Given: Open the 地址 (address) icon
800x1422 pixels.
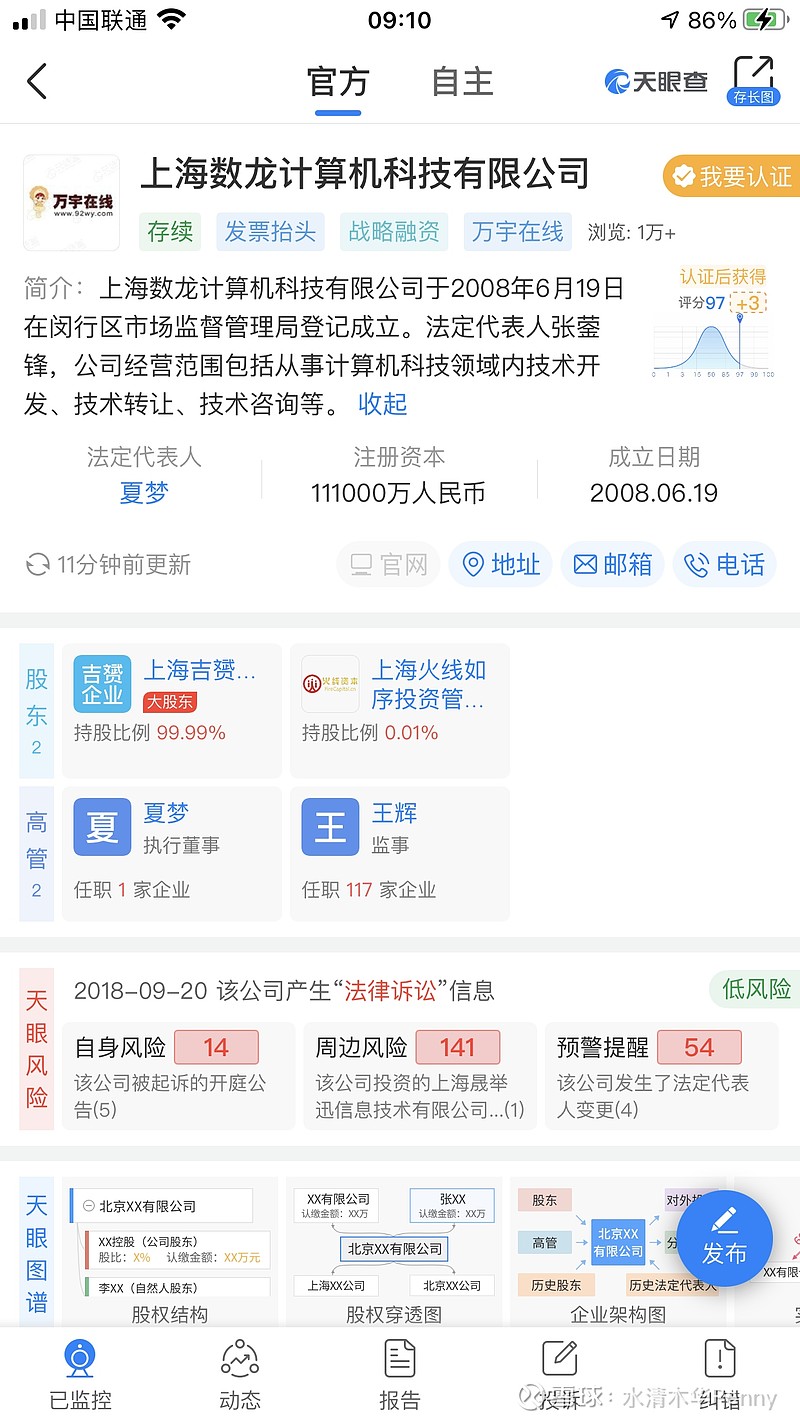Looking at the screenshot, I should pos(500,564).
